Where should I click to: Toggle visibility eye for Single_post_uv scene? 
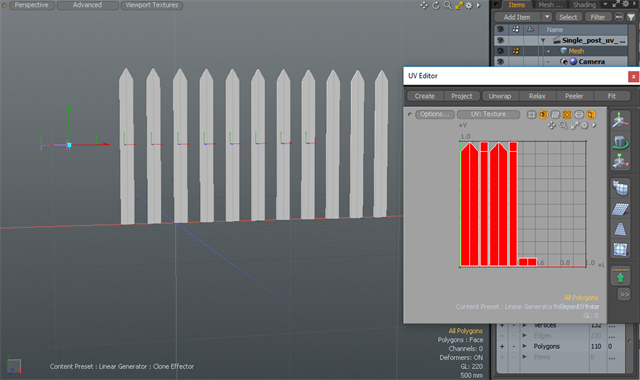(500, 40)
